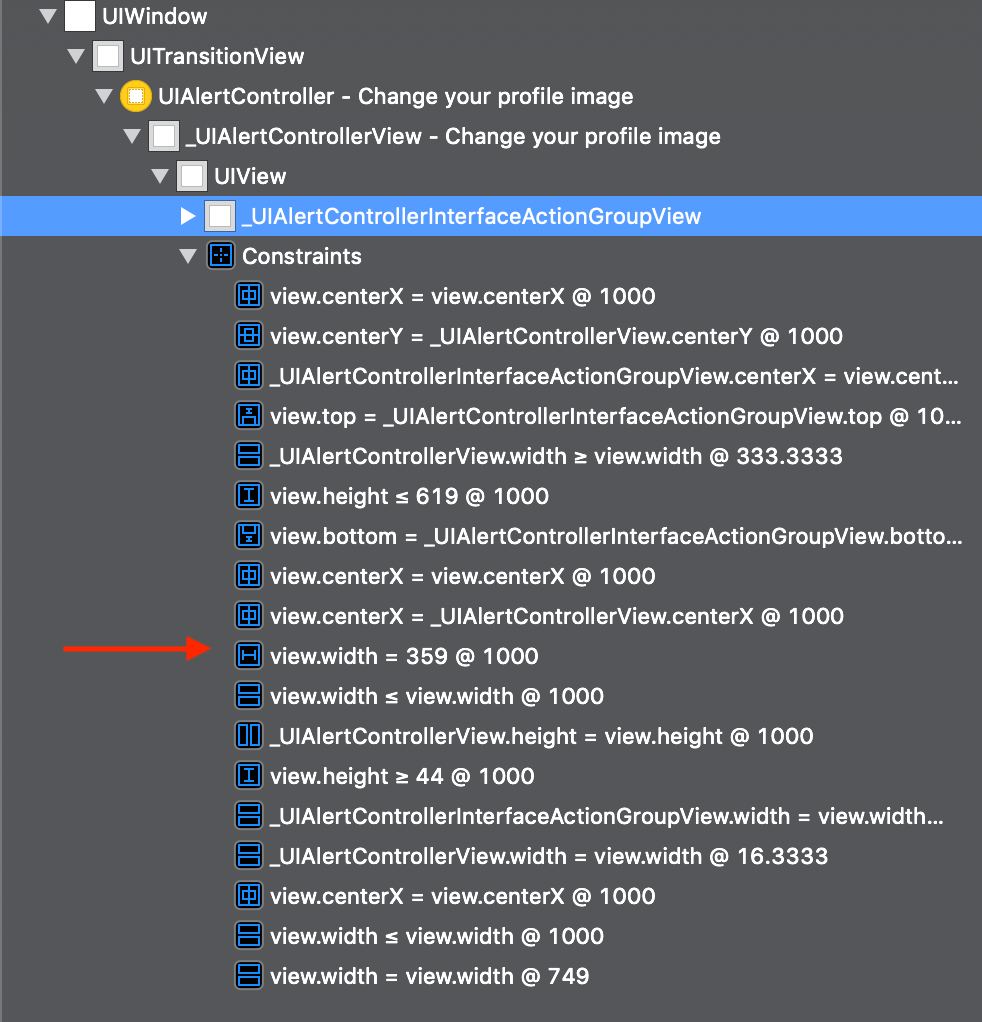This screenshot has height=1022, width=982.
Task: Collapse the UITransitionView disclosure triangle
Action: tap(76, 56)
